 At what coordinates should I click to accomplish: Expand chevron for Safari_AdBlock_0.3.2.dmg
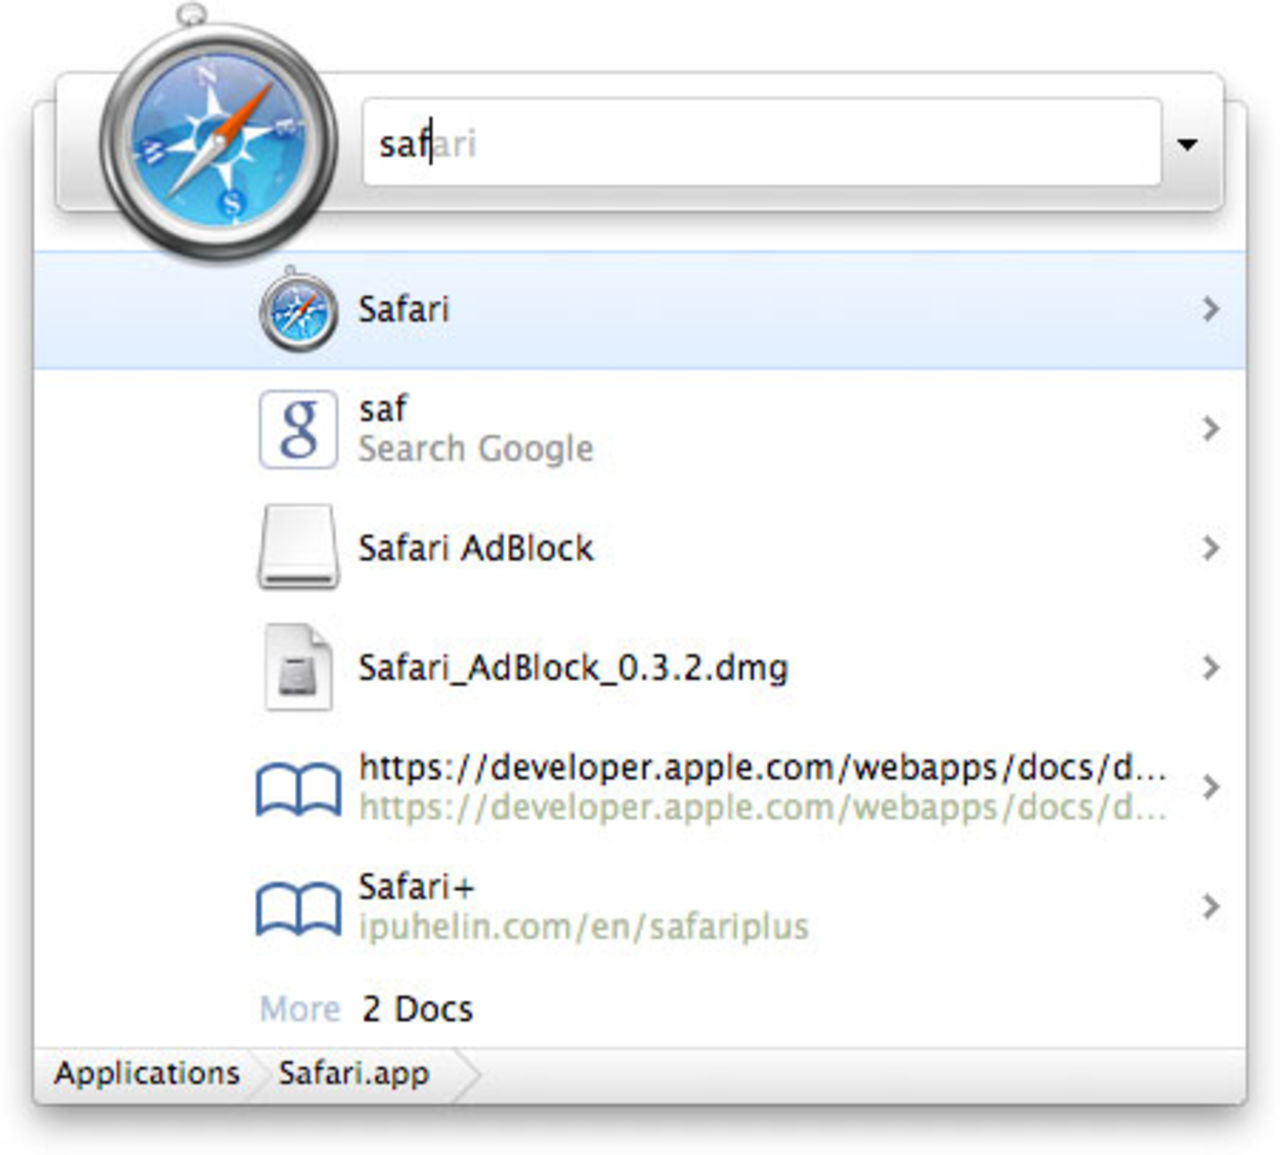(x=1211, y=667)
